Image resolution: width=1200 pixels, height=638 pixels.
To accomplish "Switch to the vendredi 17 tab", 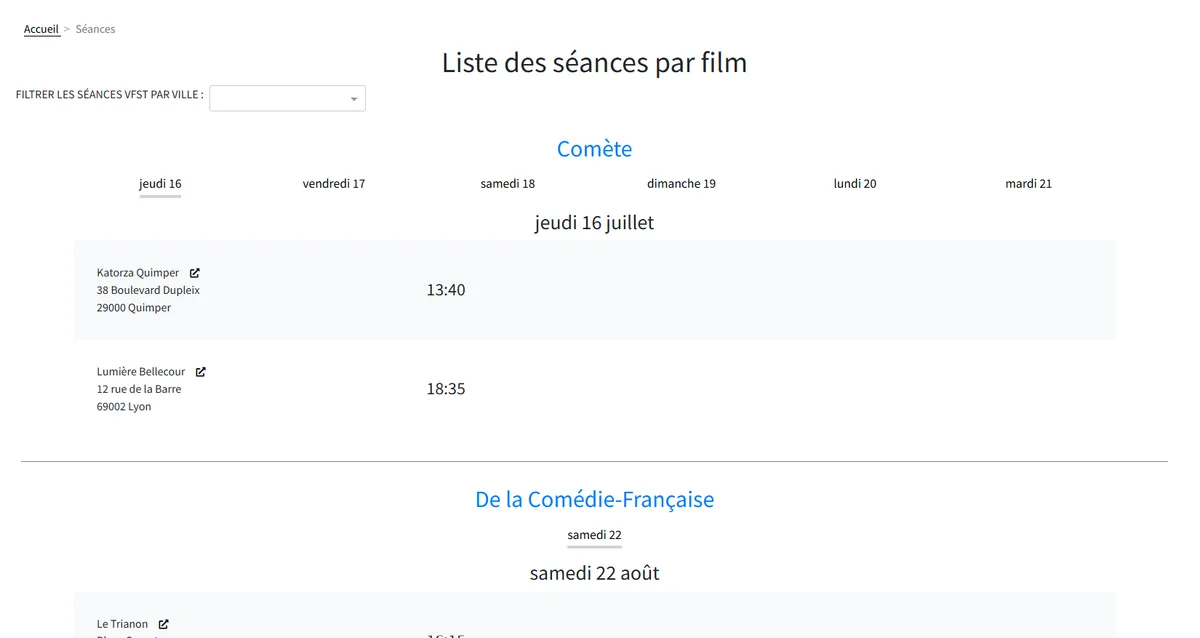I will (334, 184).
